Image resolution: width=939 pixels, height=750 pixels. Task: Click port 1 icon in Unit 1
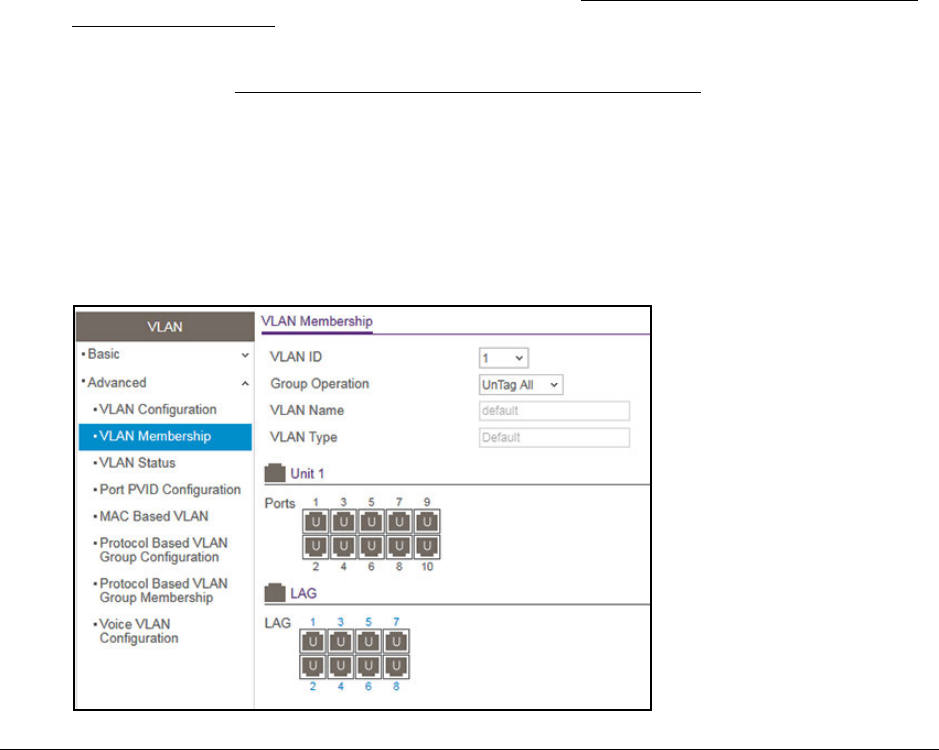point(316,522)
